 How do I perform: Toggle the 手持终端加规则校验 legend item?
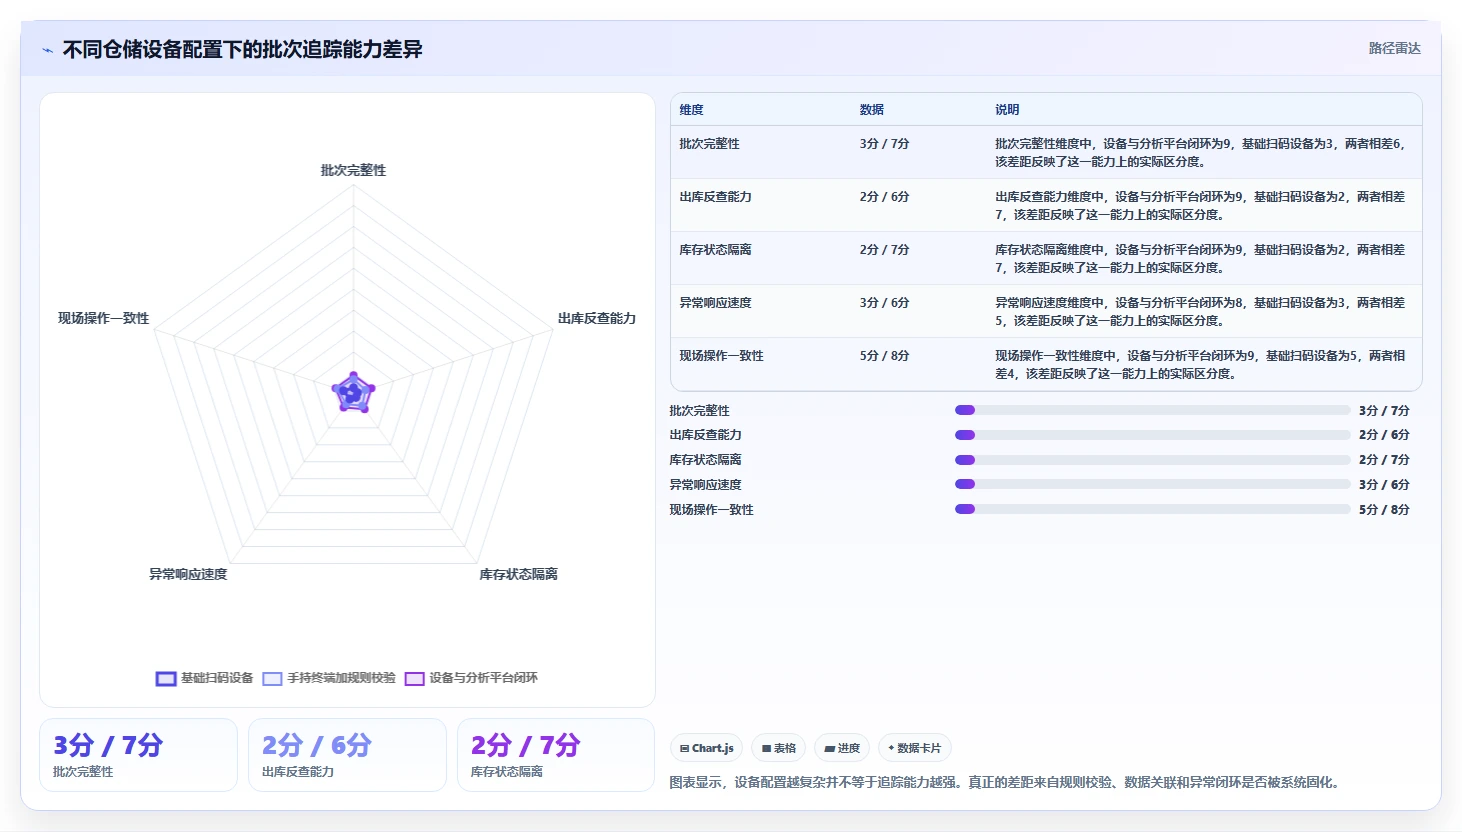(x=329, y=678)
